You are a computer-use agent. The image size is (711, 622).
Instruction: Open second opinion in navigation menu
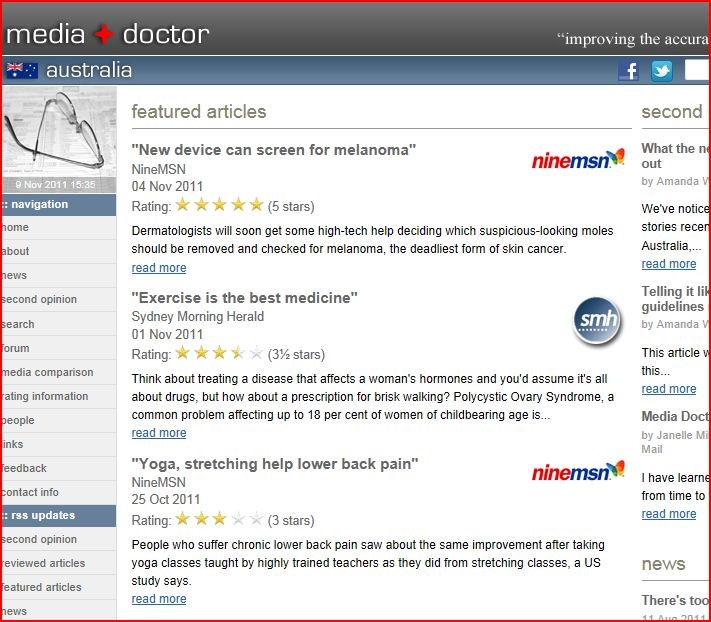(58, 300)
